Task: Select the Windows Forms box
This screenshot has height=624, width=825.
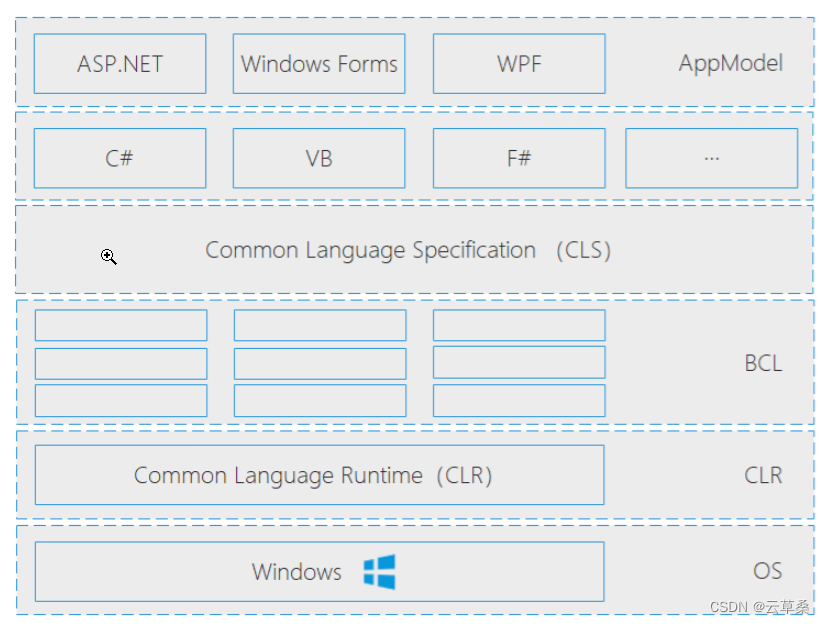Action: [319, 64]
